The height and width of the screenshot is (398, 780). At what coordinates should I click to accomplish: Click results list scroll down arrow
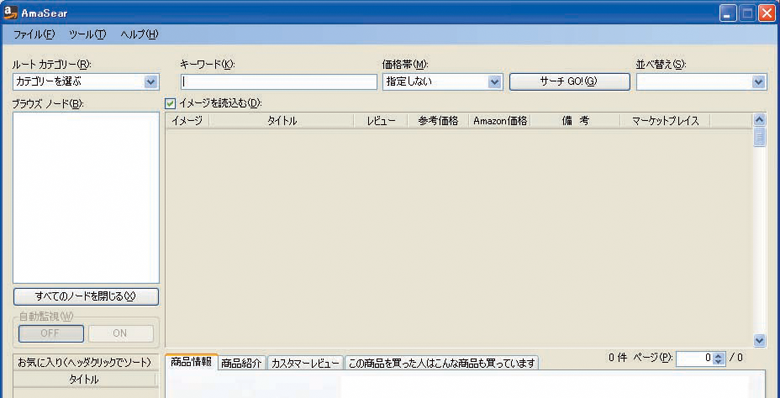[759, 340]
